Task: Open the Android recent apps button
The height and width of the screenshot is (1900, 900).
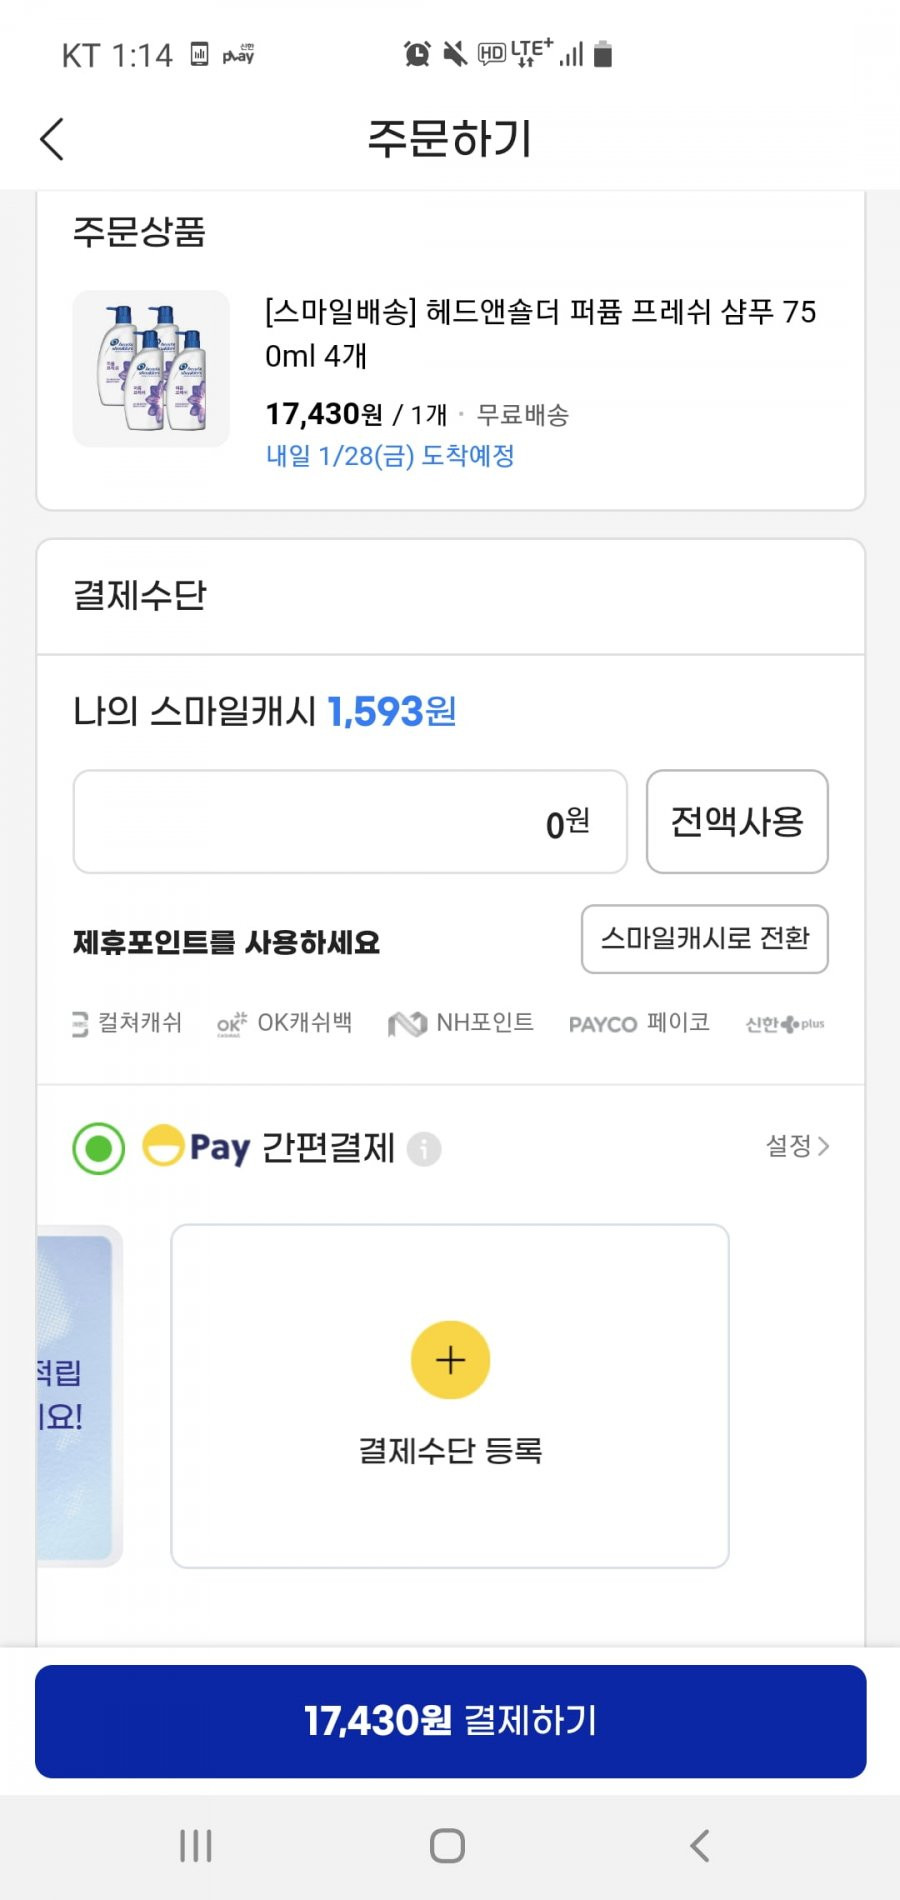Action: (x=195, y=1846)
